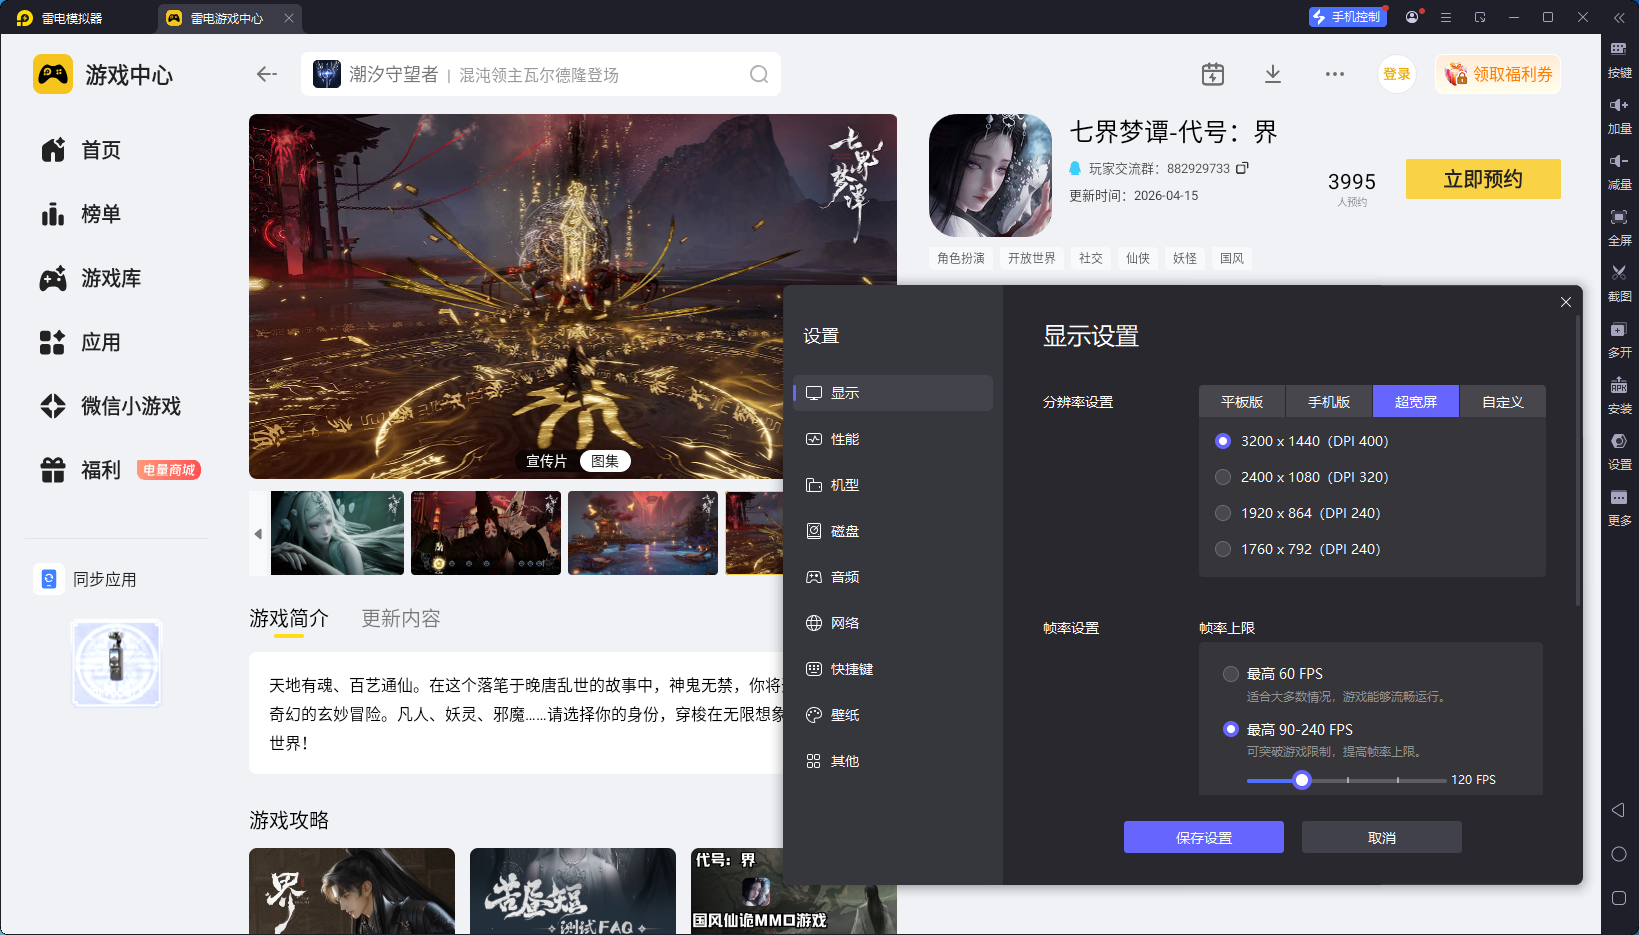The image size is (1639, 935).
Task: Click the 保存设置 button
Action: (1203, 838)
